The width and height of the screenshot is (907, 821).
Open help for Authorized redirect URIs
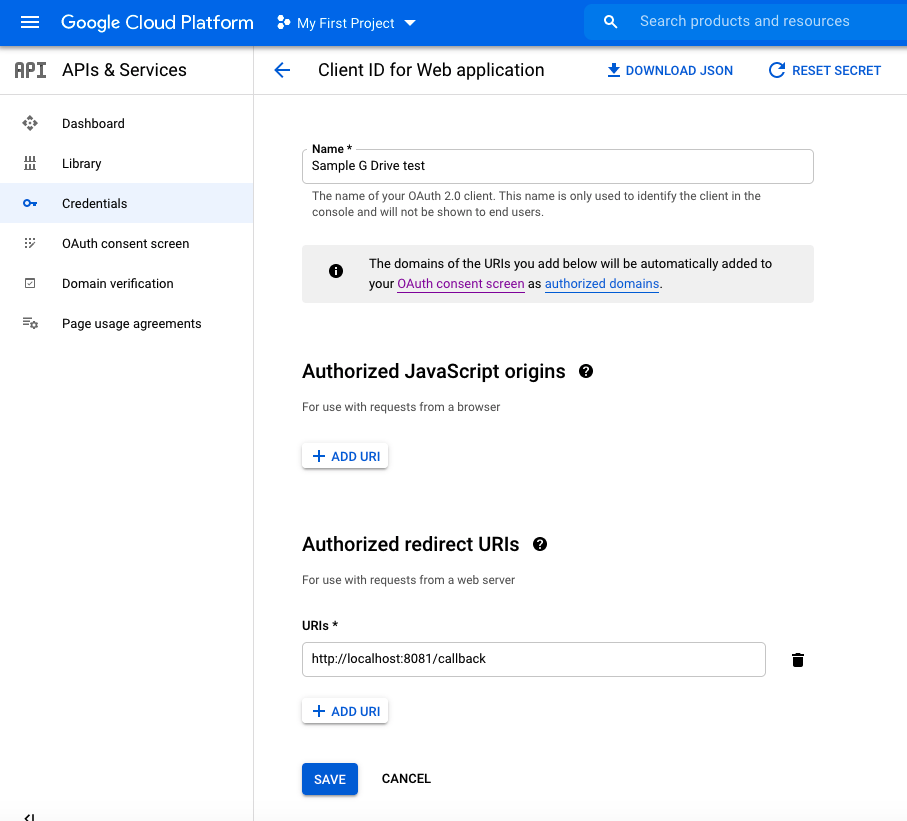click(x=540, y=544)
